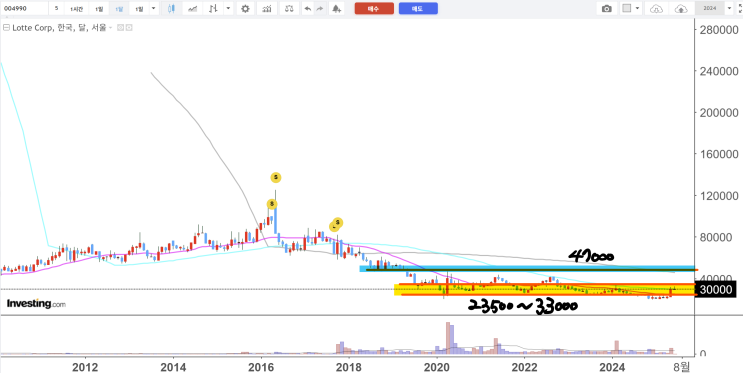This screenshot has height=373, width=743.
Task: Click the blue 매도 sell button
Action: 418,9
